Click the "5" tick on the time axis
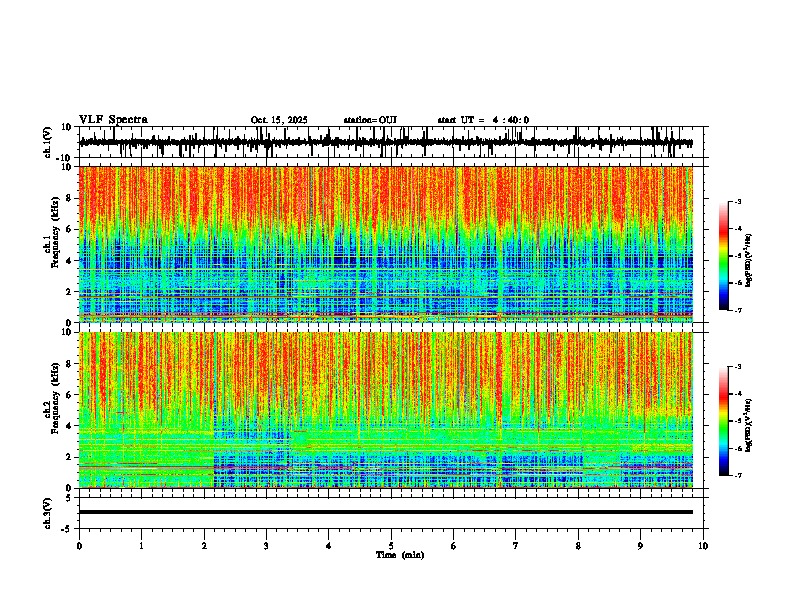 tap(391, 546)
